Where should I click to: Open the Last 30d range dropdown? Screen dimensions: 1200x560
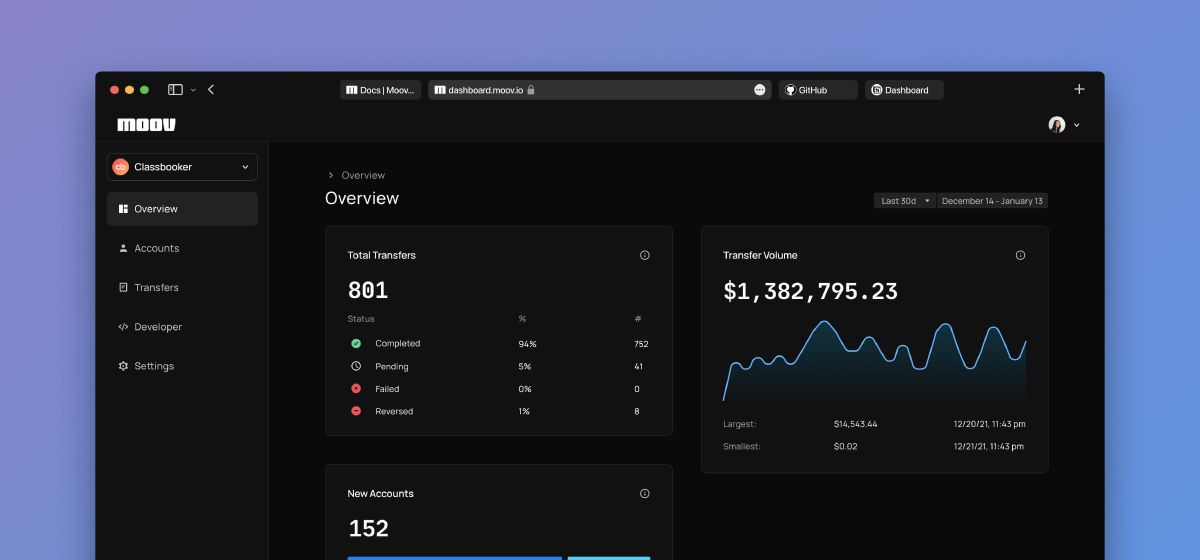pyautogui.click(x=904, y=201)
